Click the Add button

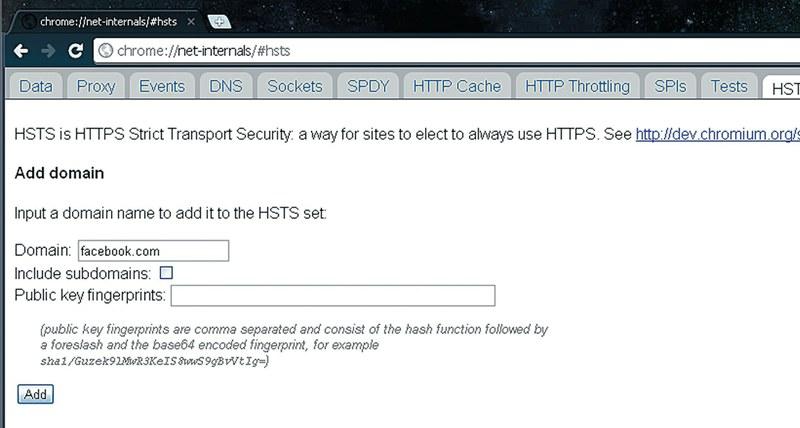pos(35,395)
